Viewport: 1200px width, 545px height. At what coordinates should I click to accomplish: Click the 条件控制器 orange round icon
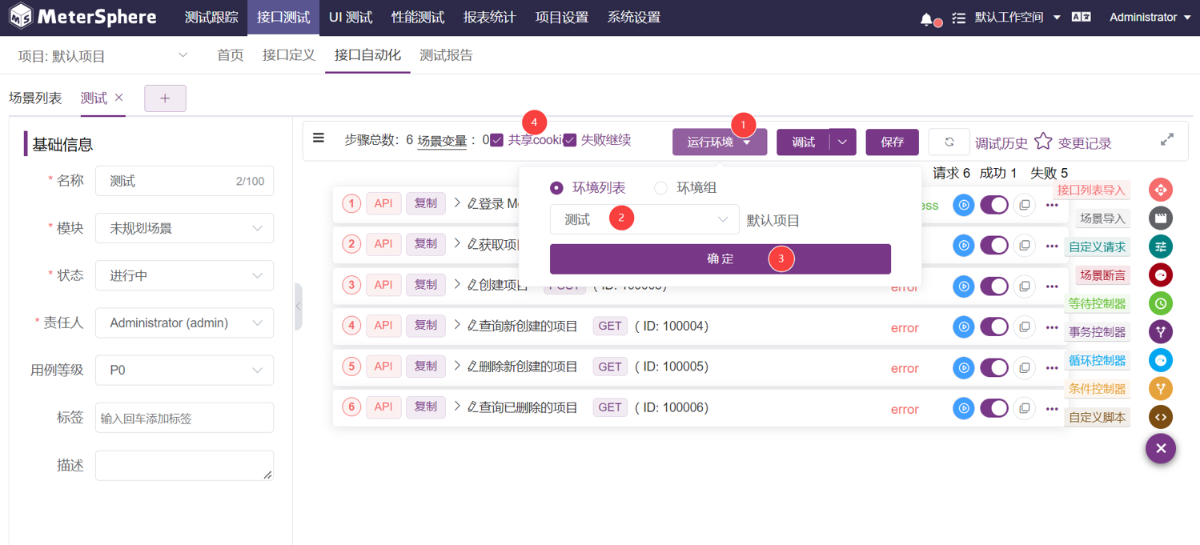1160,389
